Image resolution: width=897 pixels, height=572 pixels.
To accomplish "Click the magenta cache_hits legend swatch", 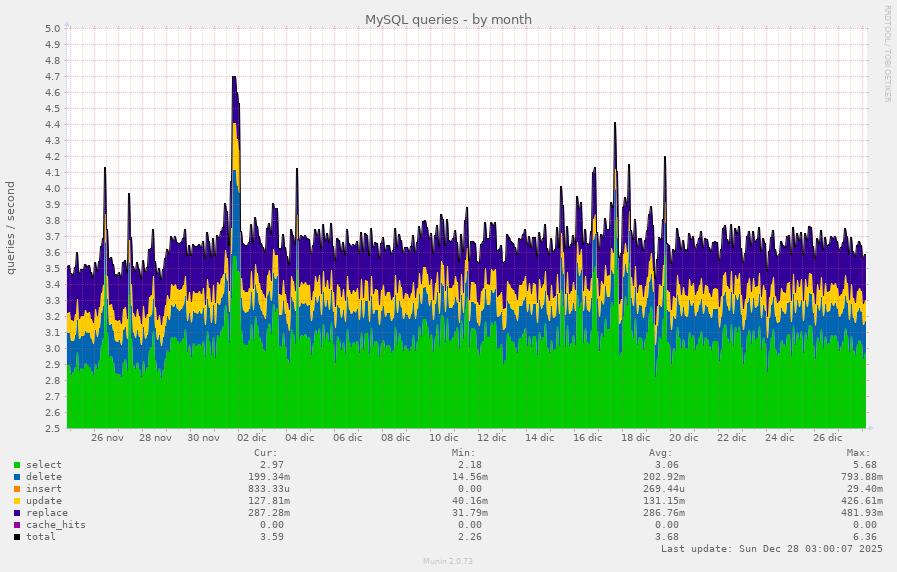I will 17,525.
